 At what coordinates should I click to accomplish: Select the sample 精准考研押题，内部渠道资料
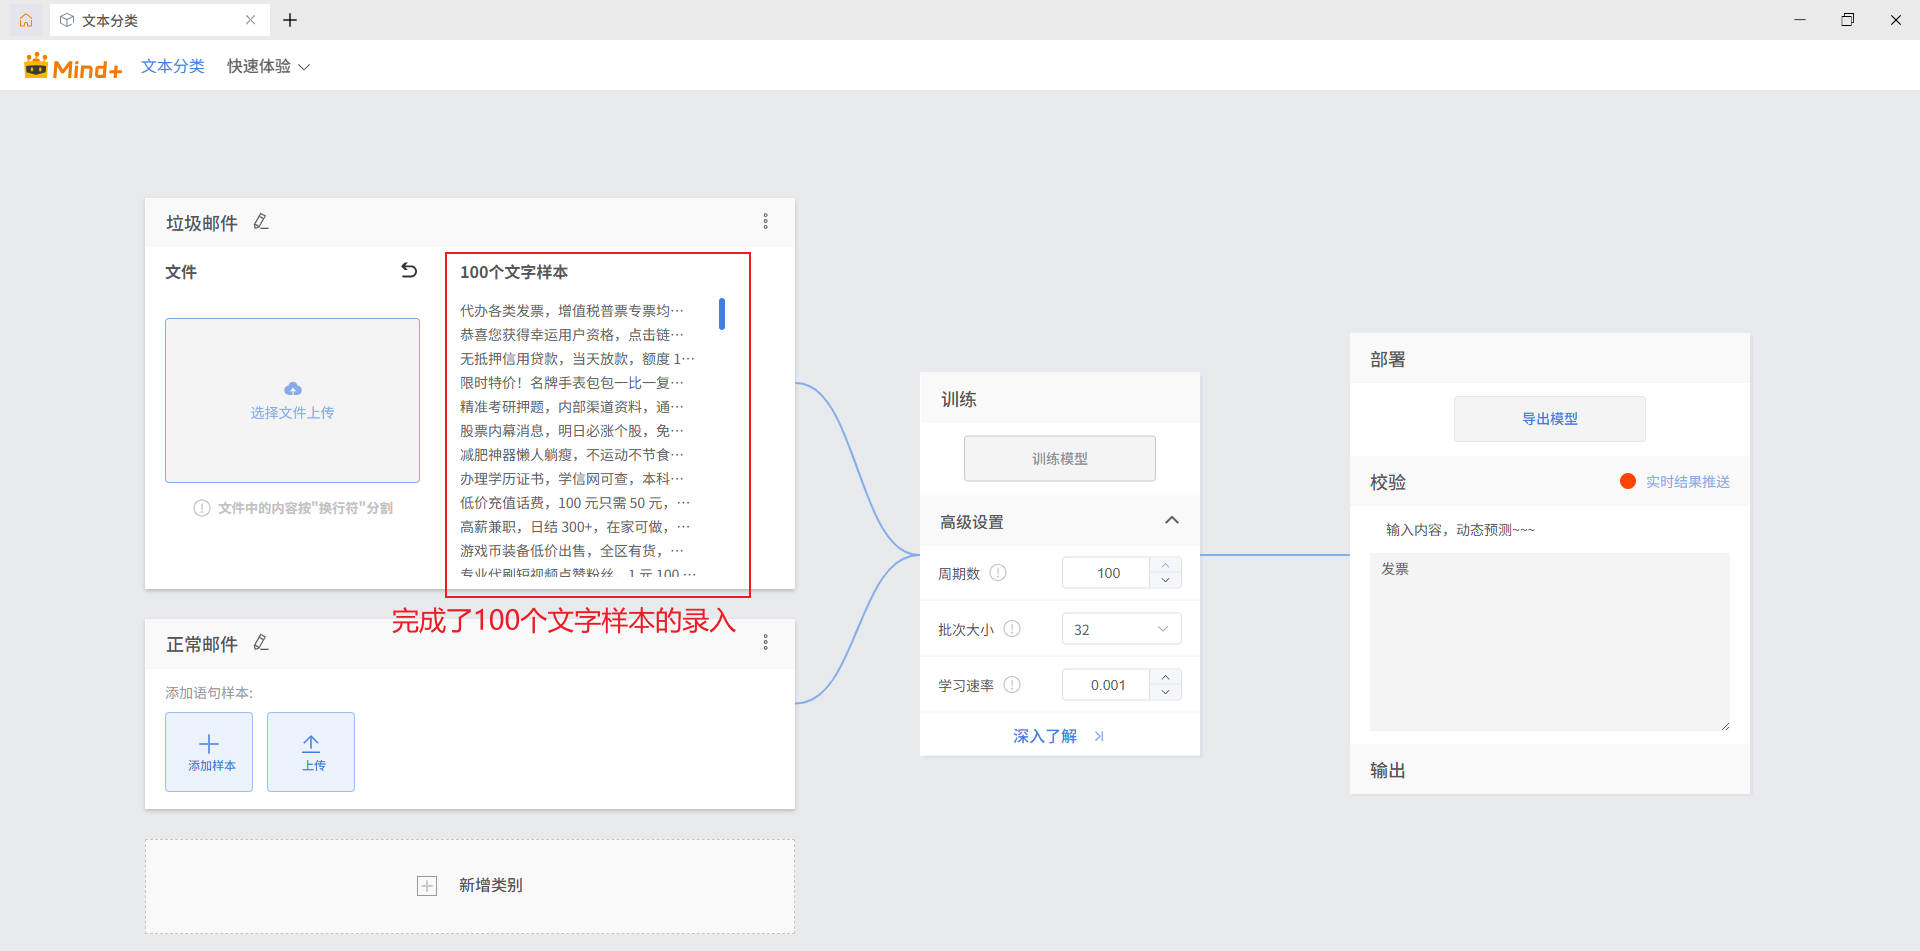click(572, 407)
